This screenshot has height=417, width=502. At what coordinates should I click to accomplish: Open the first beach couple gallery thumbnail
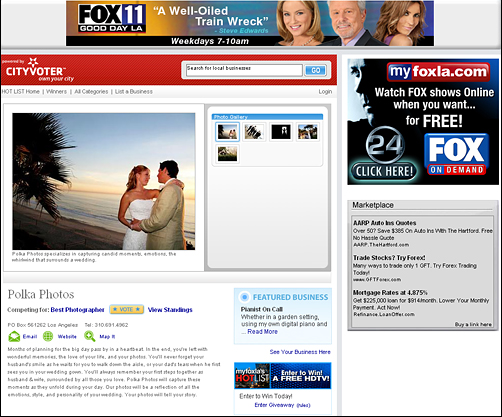pos(227,132)
